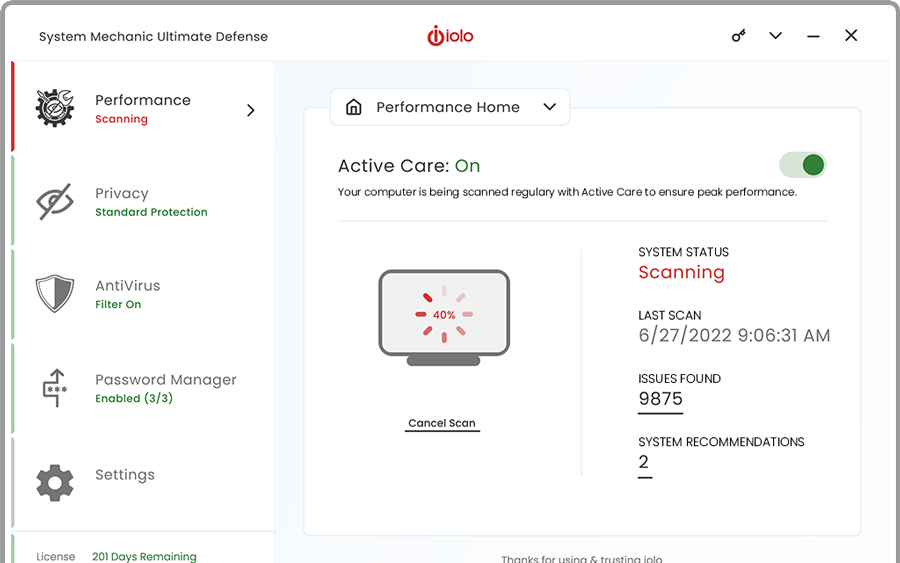The width and height of the screenshot is (900, 563).
Task: Click the monitor showing 40% scan progress
Action: (x=444, y=317)
